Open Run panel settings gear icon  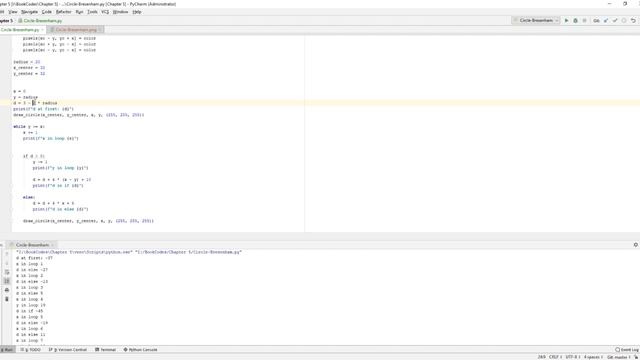coord(636,245)
